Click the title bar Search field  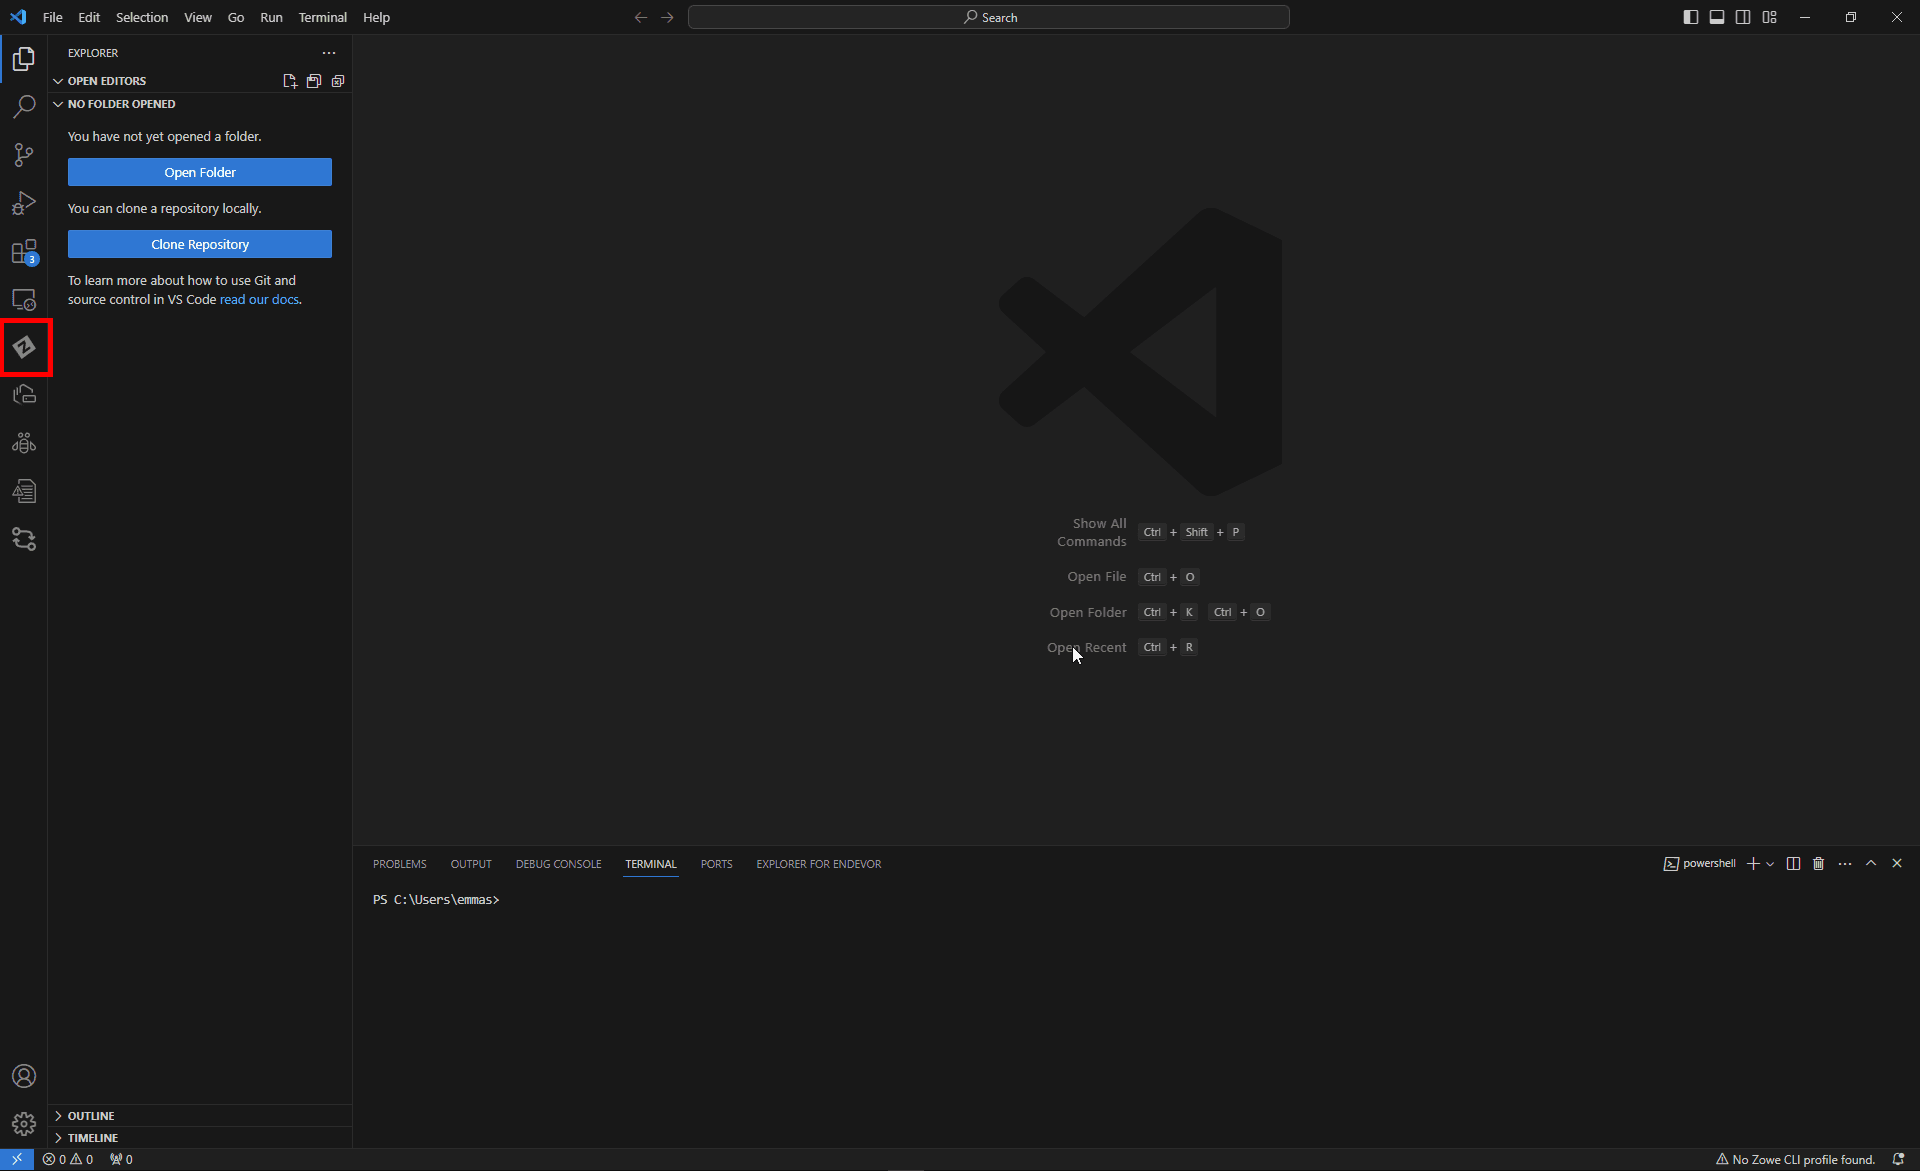click(x=988, y=17)
